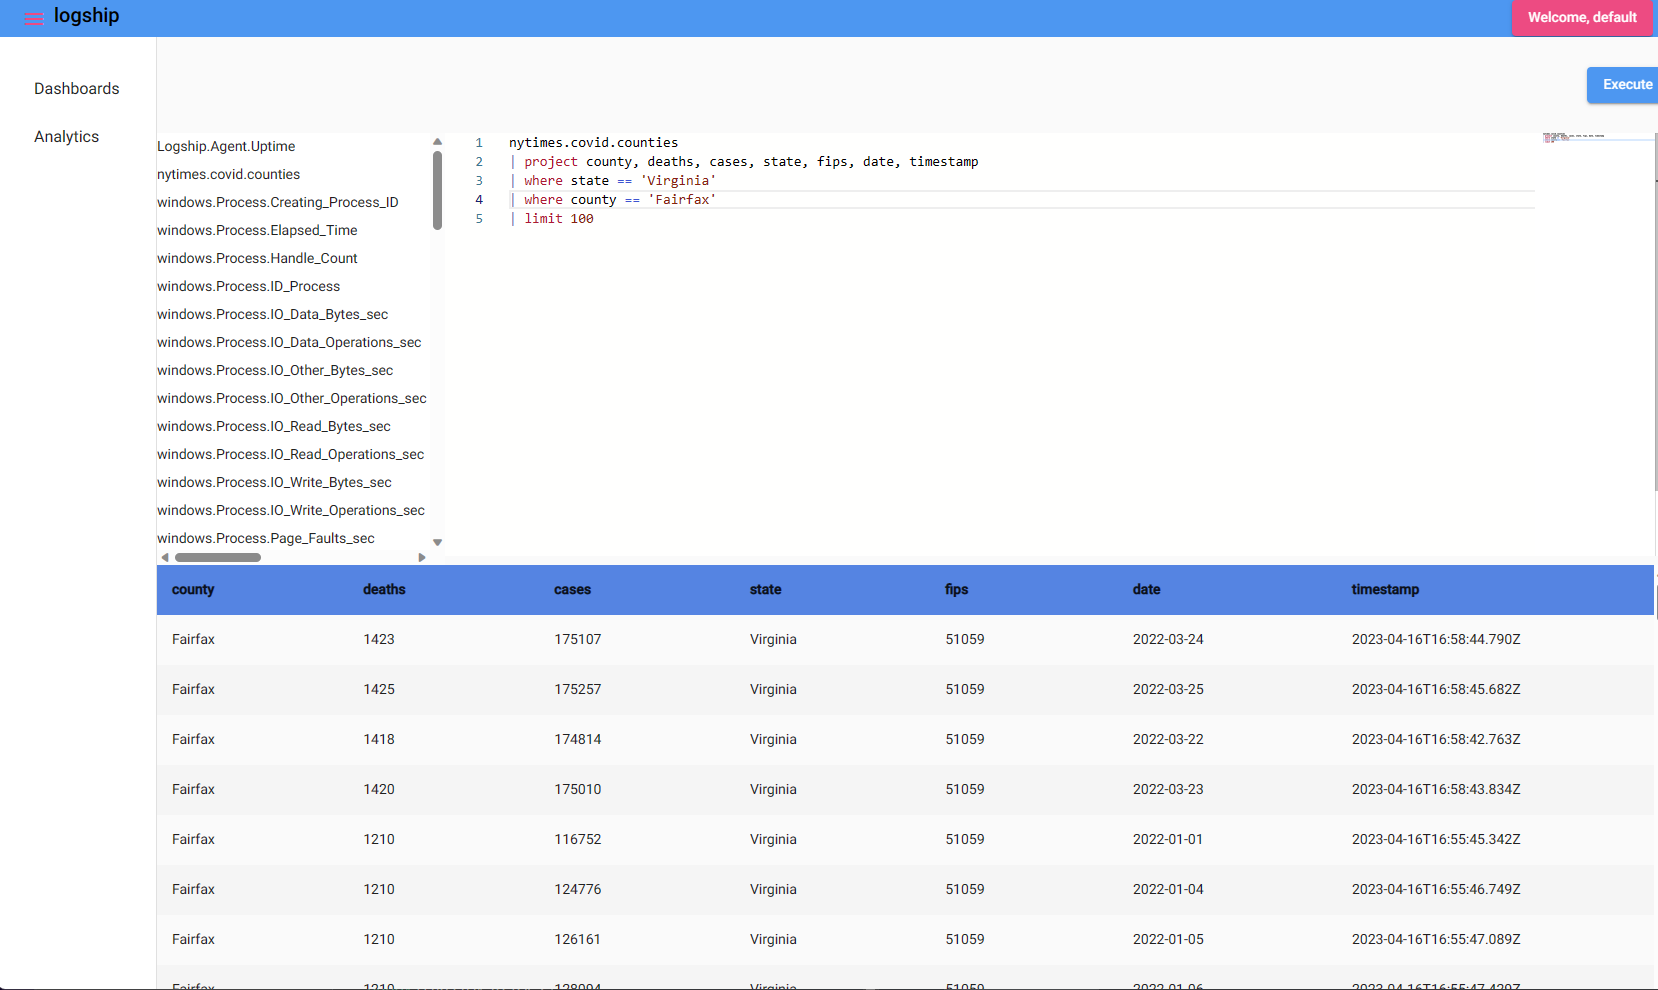Select windows.Process.Page_Faults_sec table
The image size is (1658, 990).
pos(266,538)
